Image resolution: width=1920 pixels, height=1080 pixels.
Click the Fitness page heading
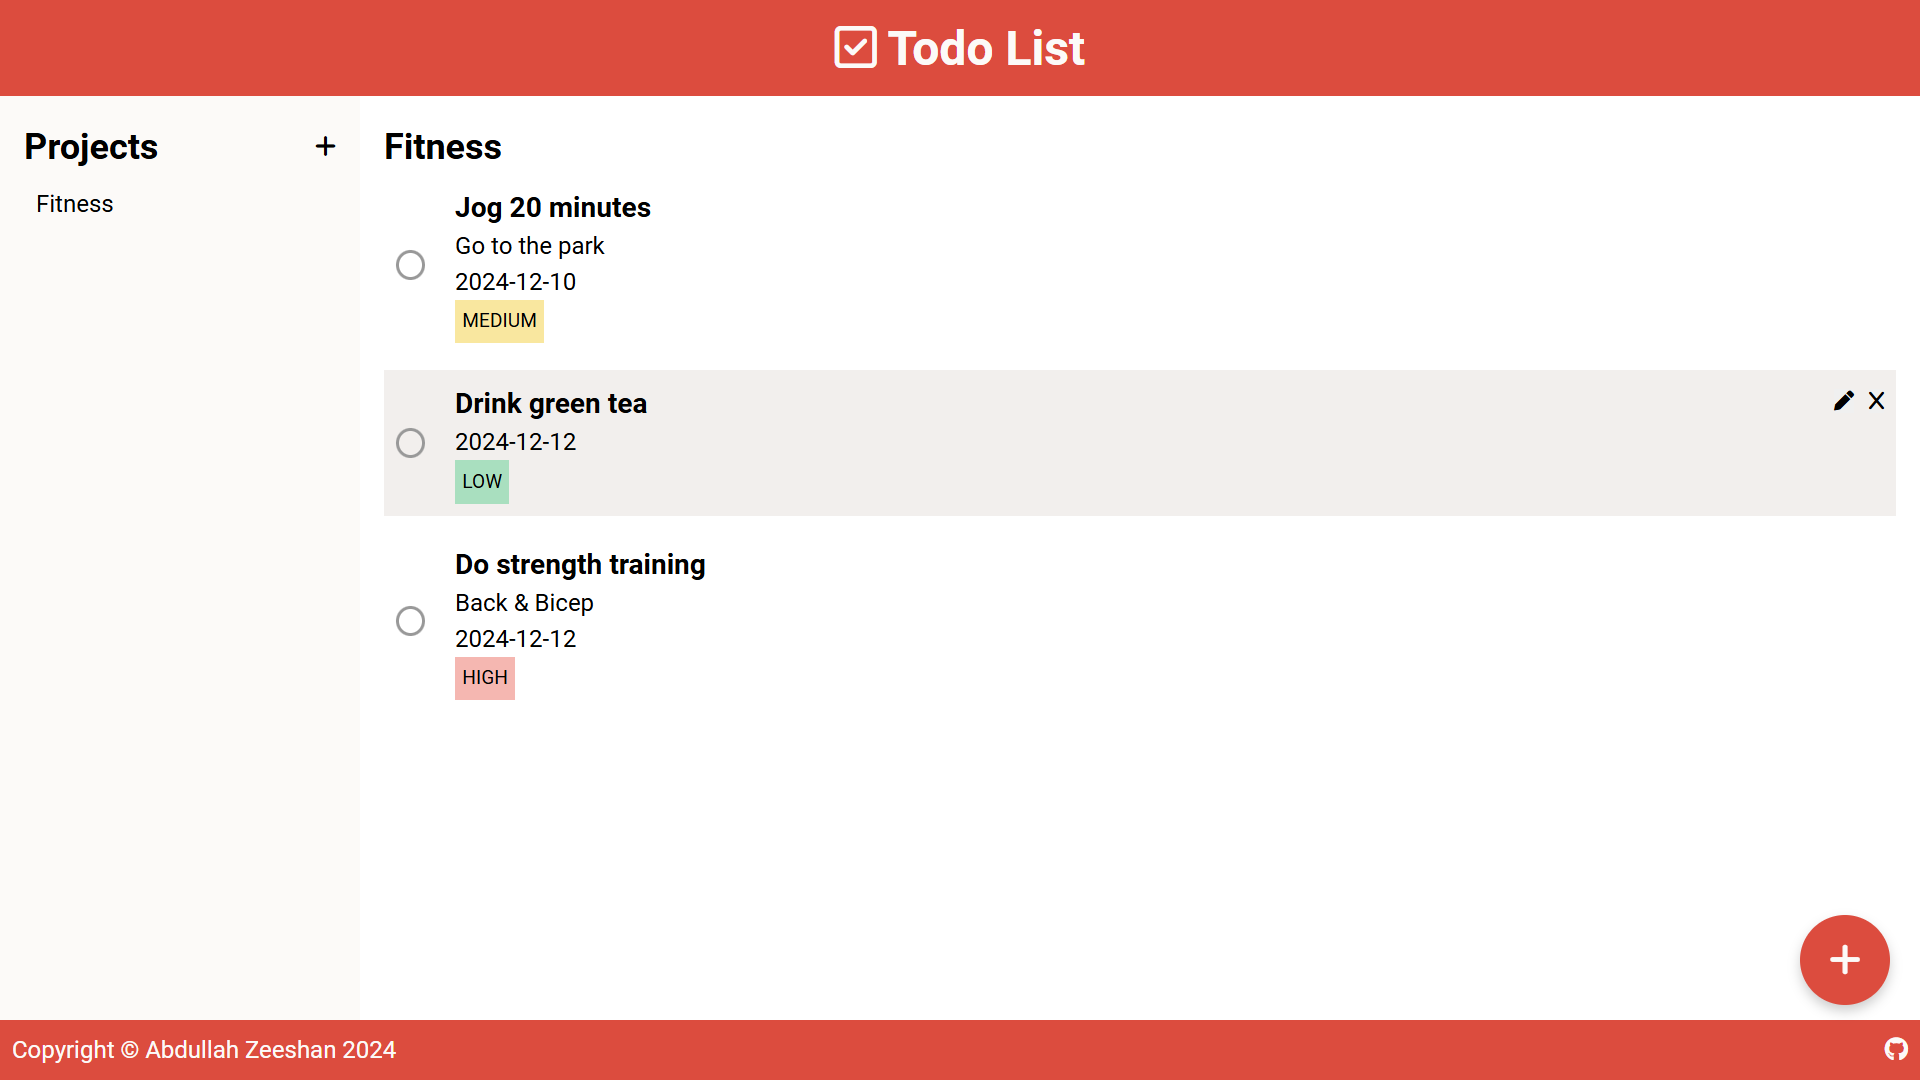pos(442,147)
